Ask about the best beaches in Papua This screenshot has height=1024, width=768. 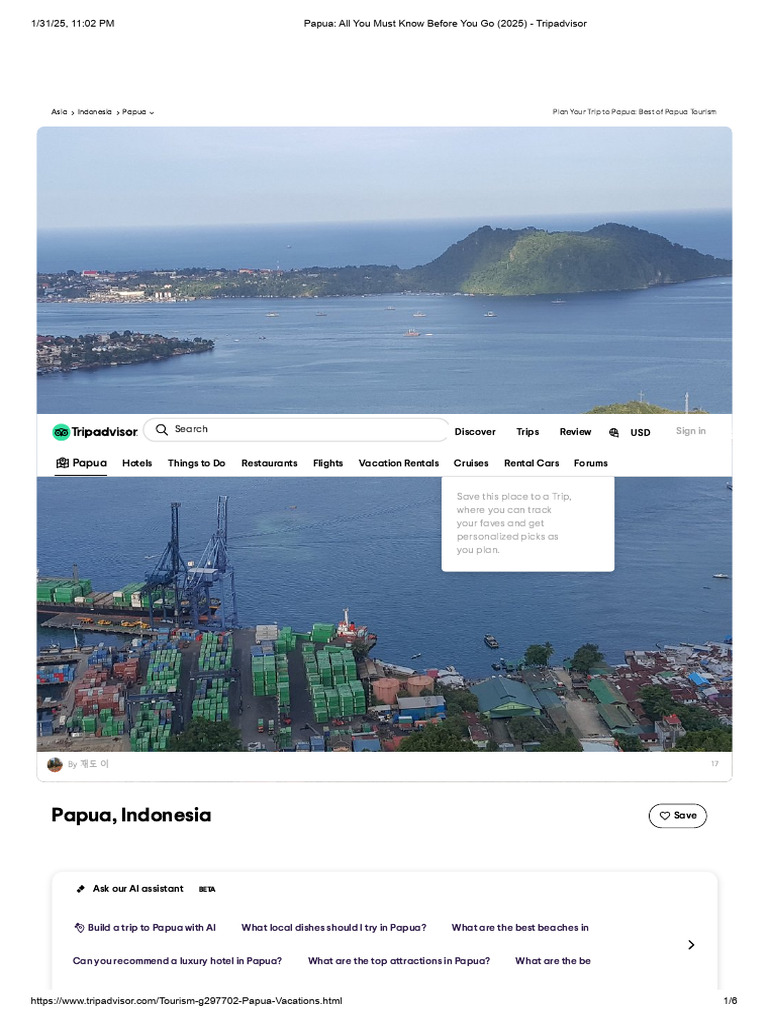pyautogui.click(x=520, y=927)
